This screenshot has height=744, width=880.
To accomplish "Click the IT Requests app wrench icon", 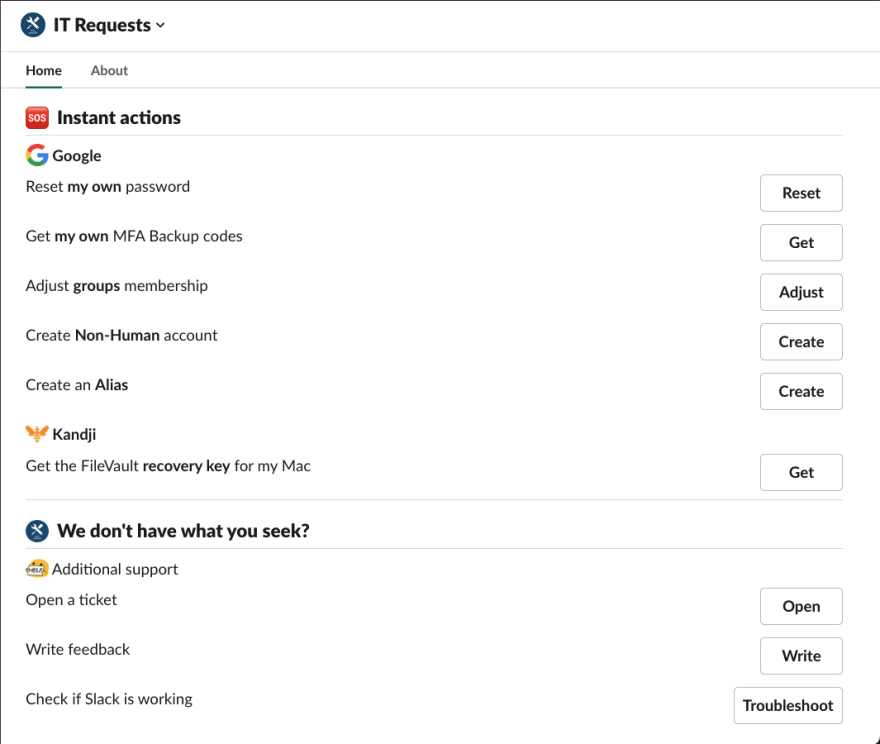I will pos(33,25).
